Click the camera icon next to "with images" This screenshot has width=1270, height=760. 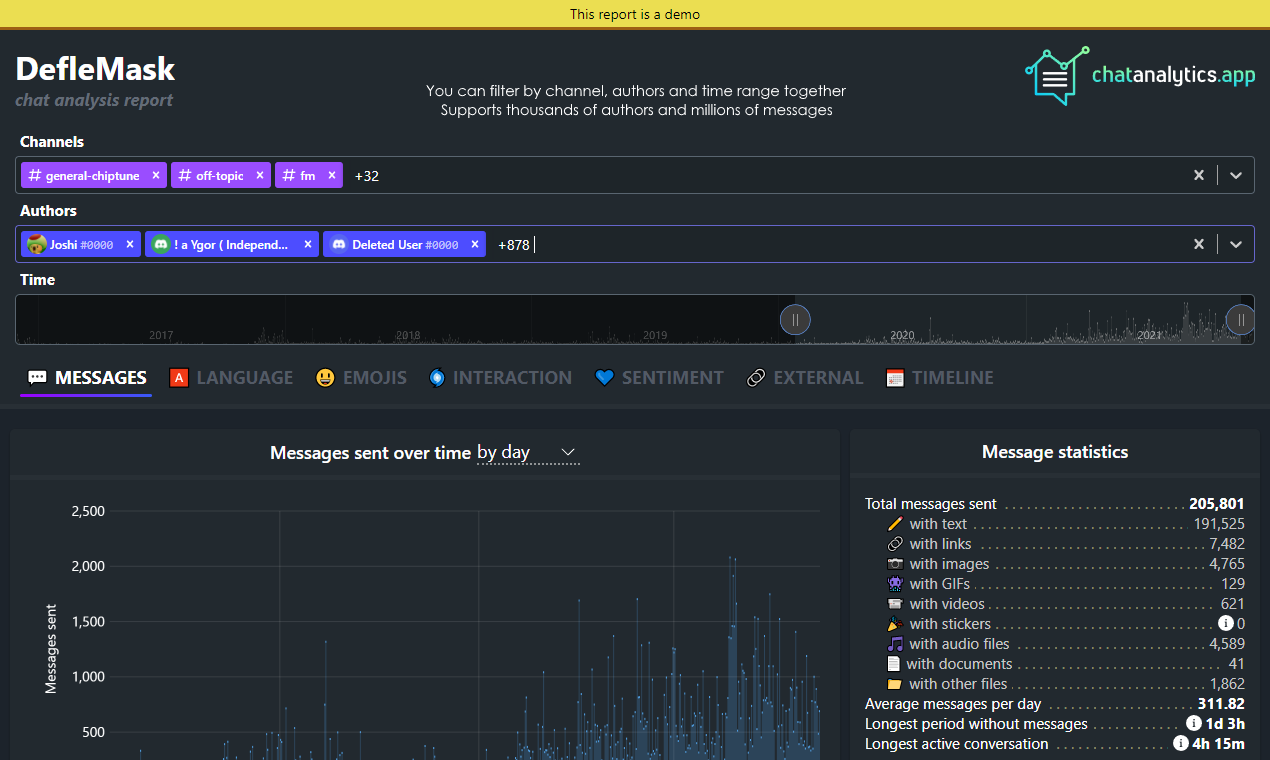coord(895,563)
